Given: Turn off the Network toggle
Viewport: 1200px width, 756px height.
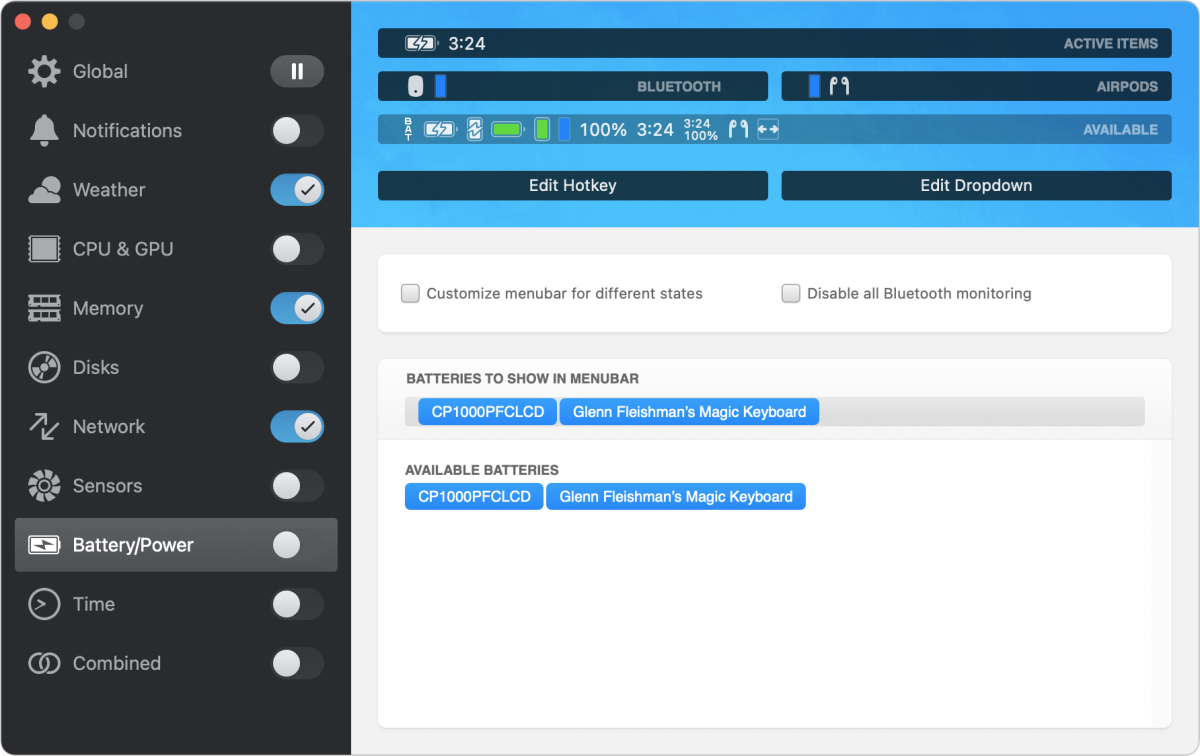Looking at the screenshot, I should [x=297, y=426].
